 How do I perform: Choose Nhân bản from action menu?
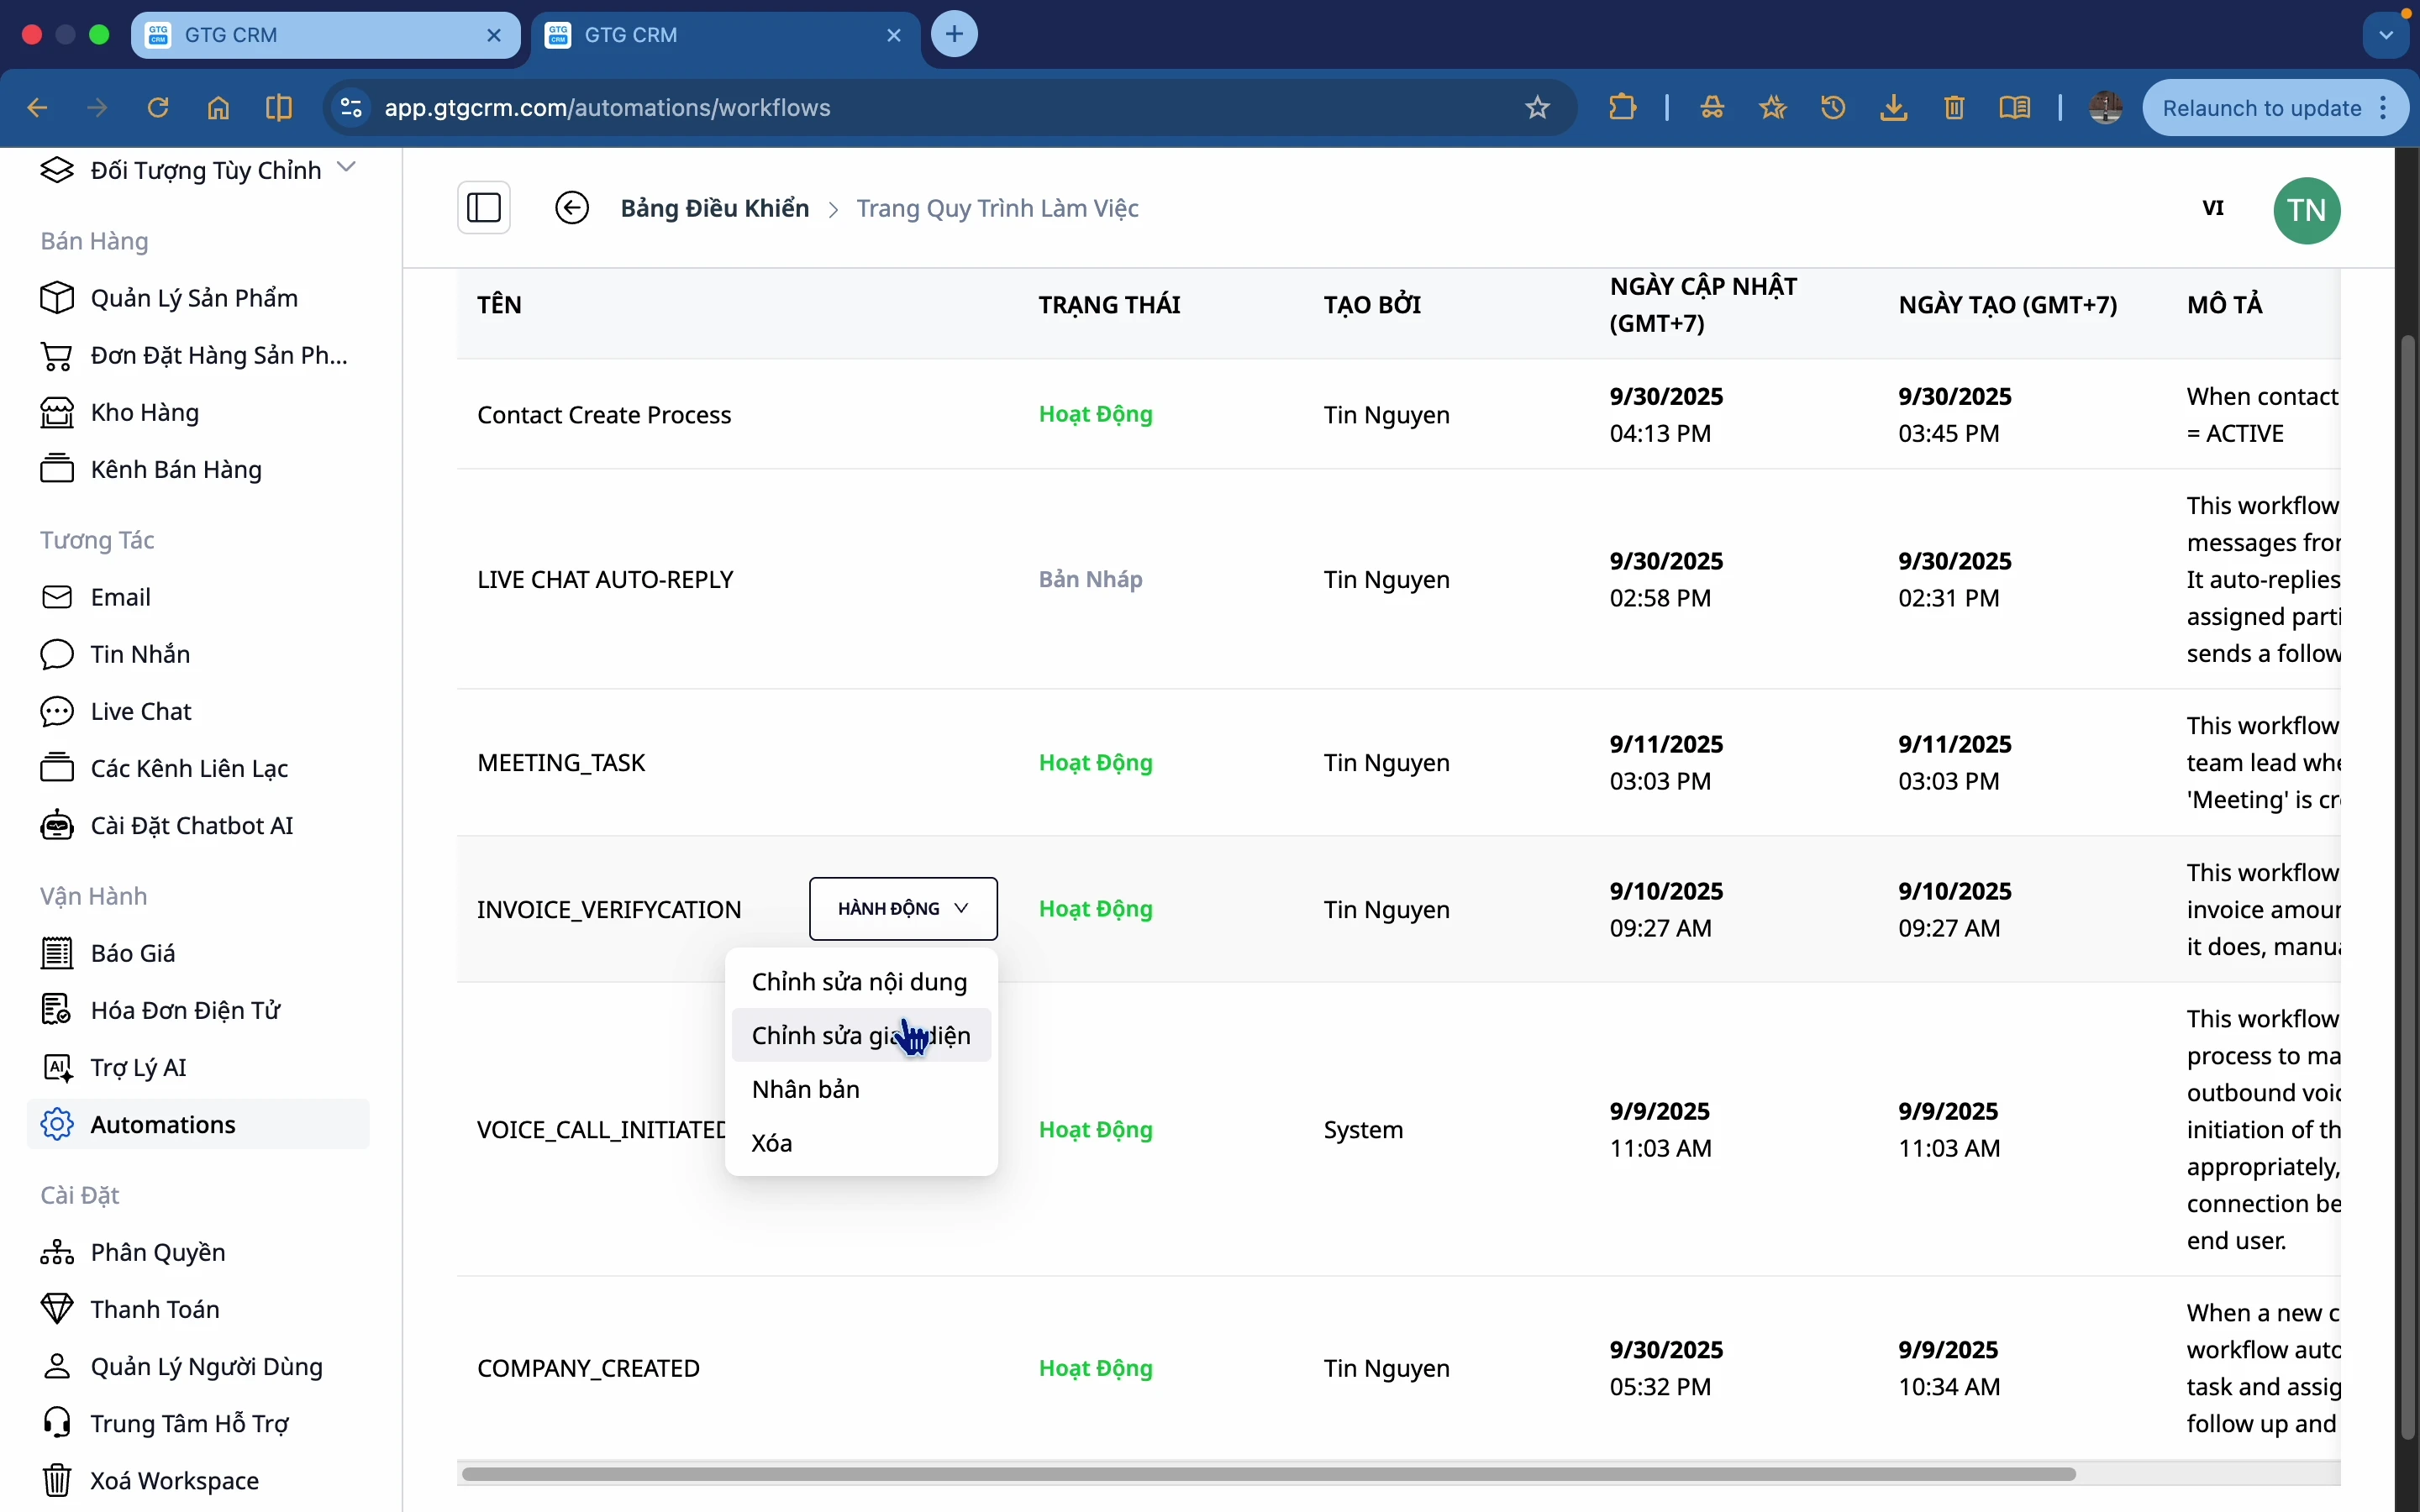[806, 1089]
